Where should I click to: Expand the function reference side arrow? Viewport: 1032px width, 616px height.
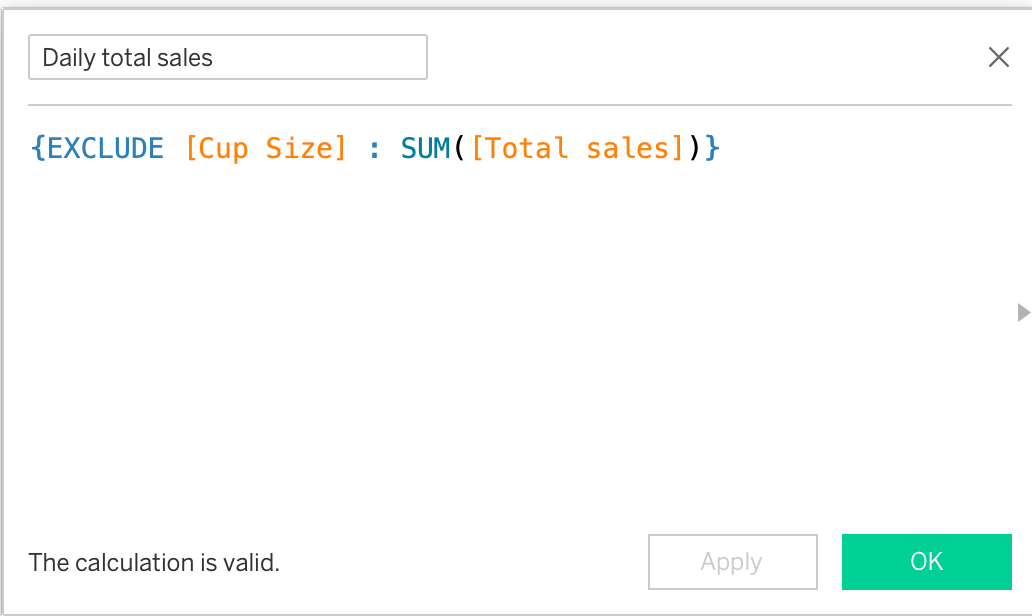pos(1023,313)
